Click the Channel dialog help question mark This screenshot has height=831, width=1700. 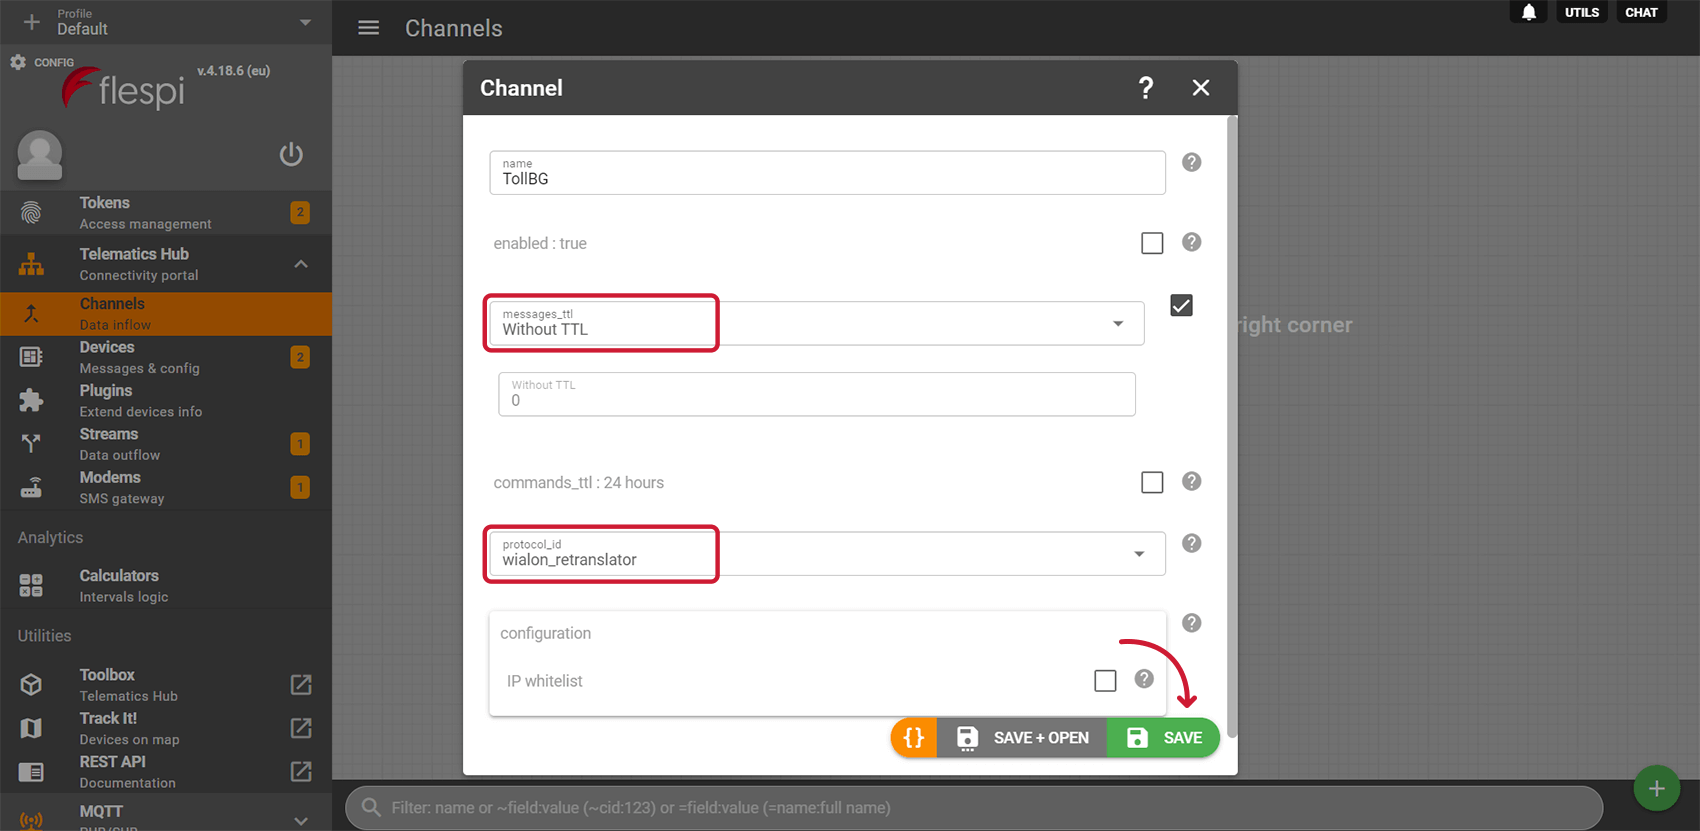coord(1146,88)
